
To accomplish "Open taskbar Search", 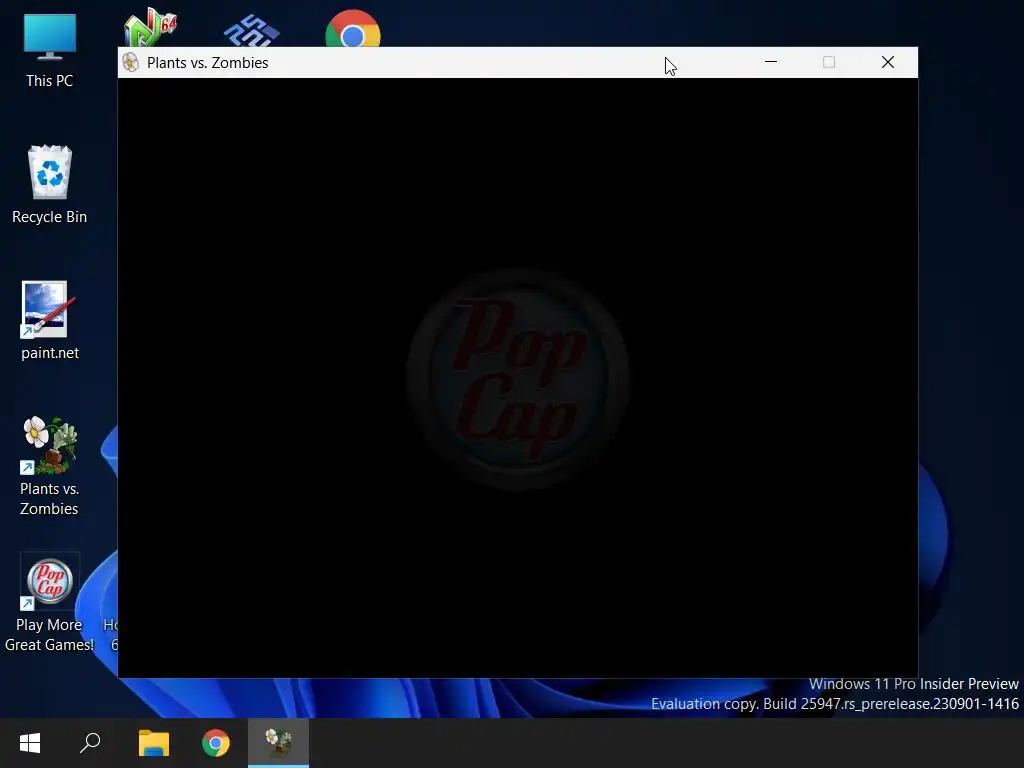I will (90, 743).
